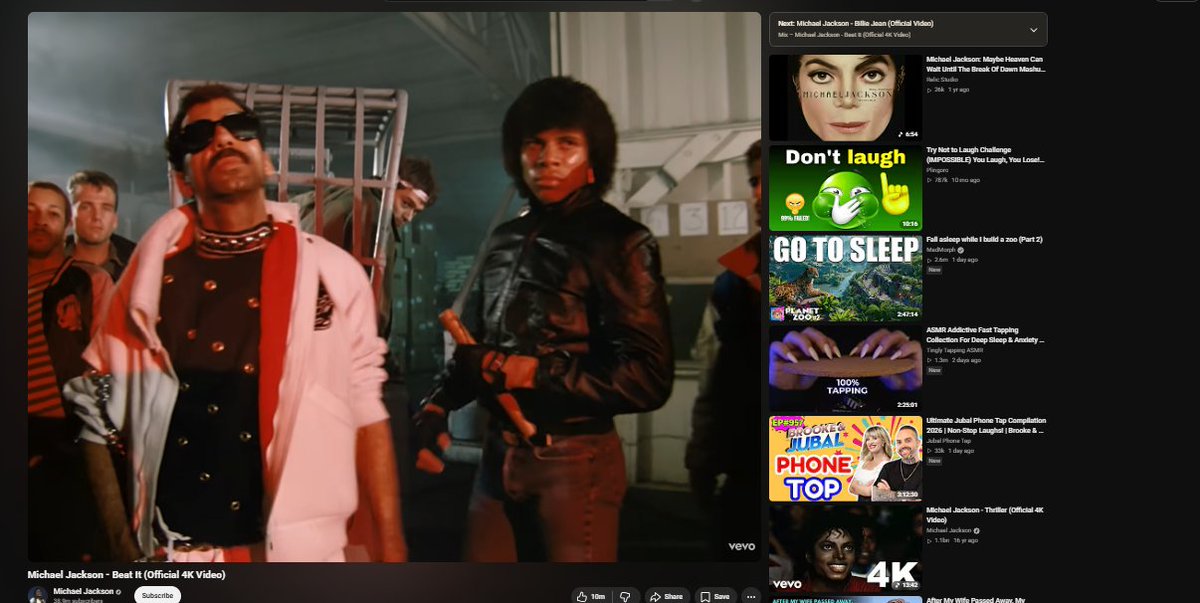Screen dimensions: 1200x603
Task: Click the Mix – Michael Jackson subtitle
Action: click(x=844, y=35)
